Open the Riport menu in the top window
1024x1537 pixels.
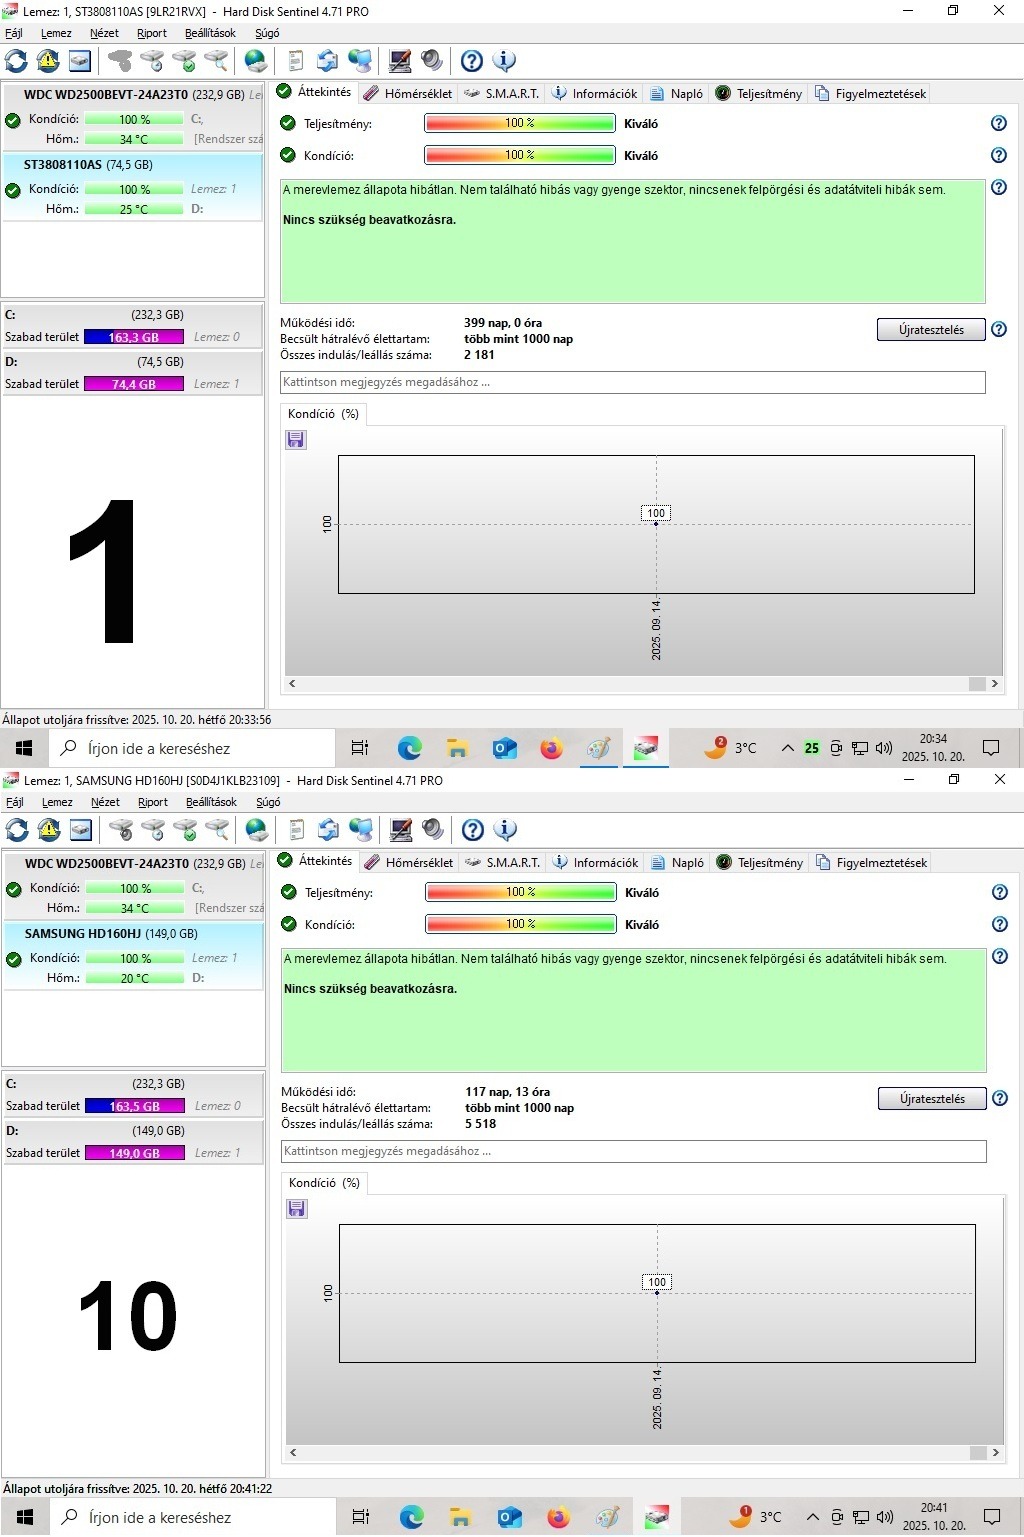pos(152,33)
